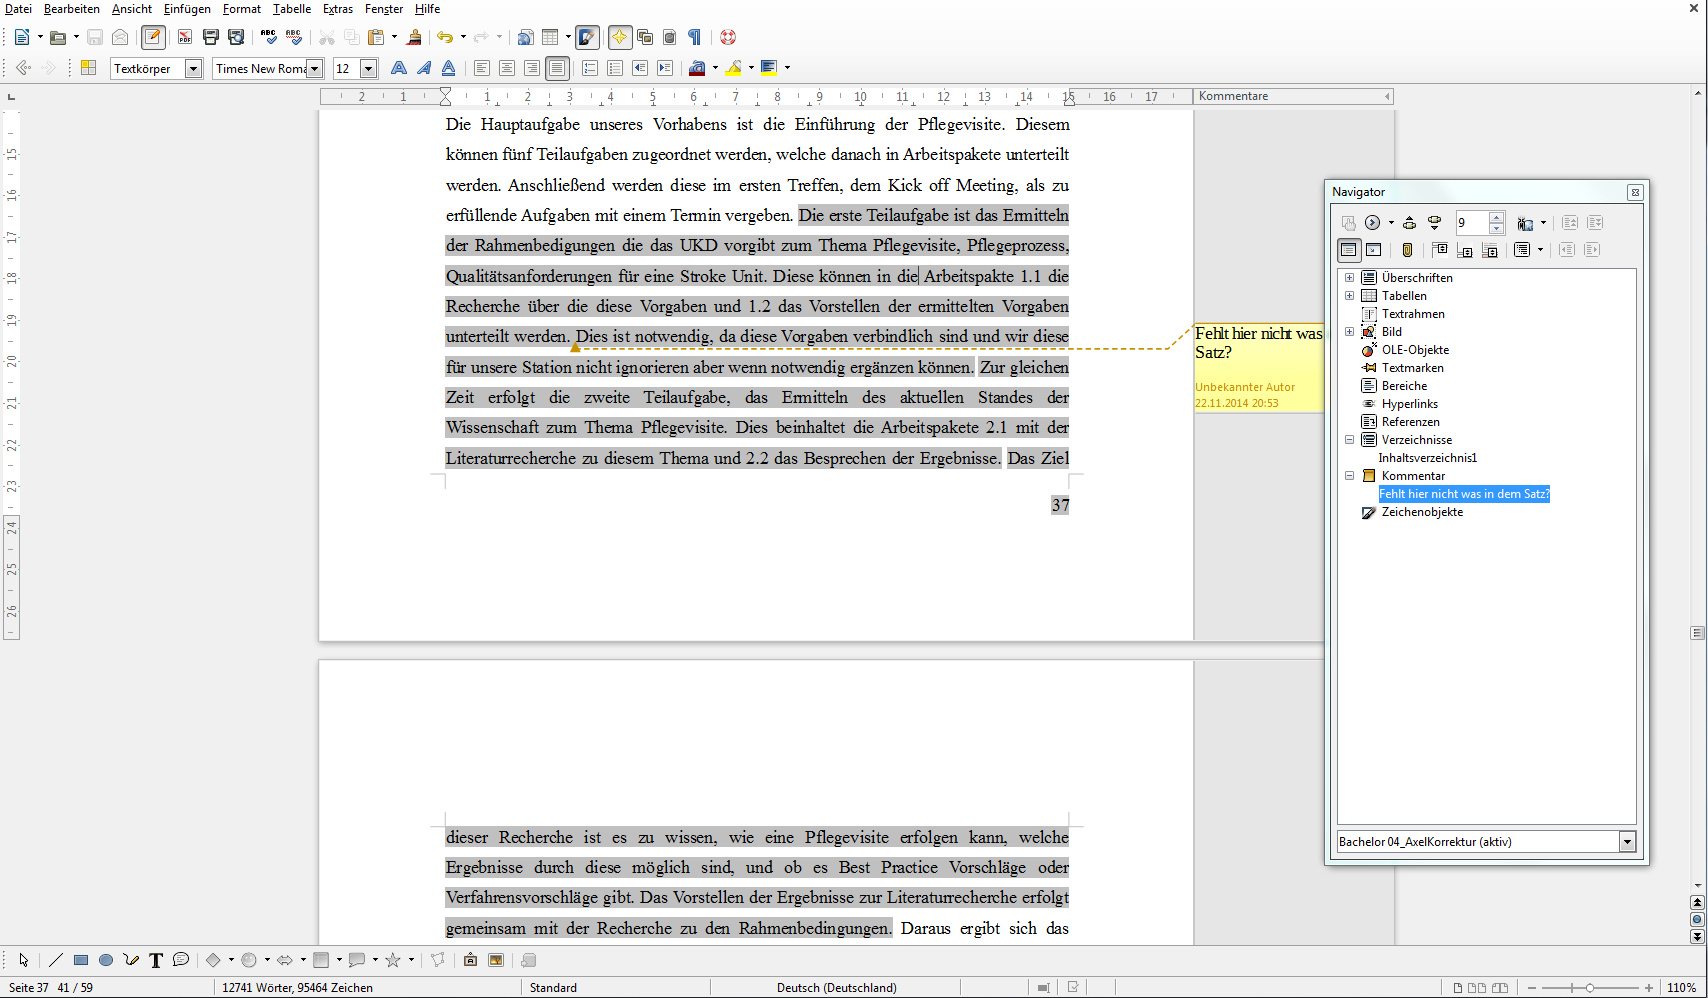1708x998 pixels.
Task: Open the Extras menu
Action: [x=338, y=9]
